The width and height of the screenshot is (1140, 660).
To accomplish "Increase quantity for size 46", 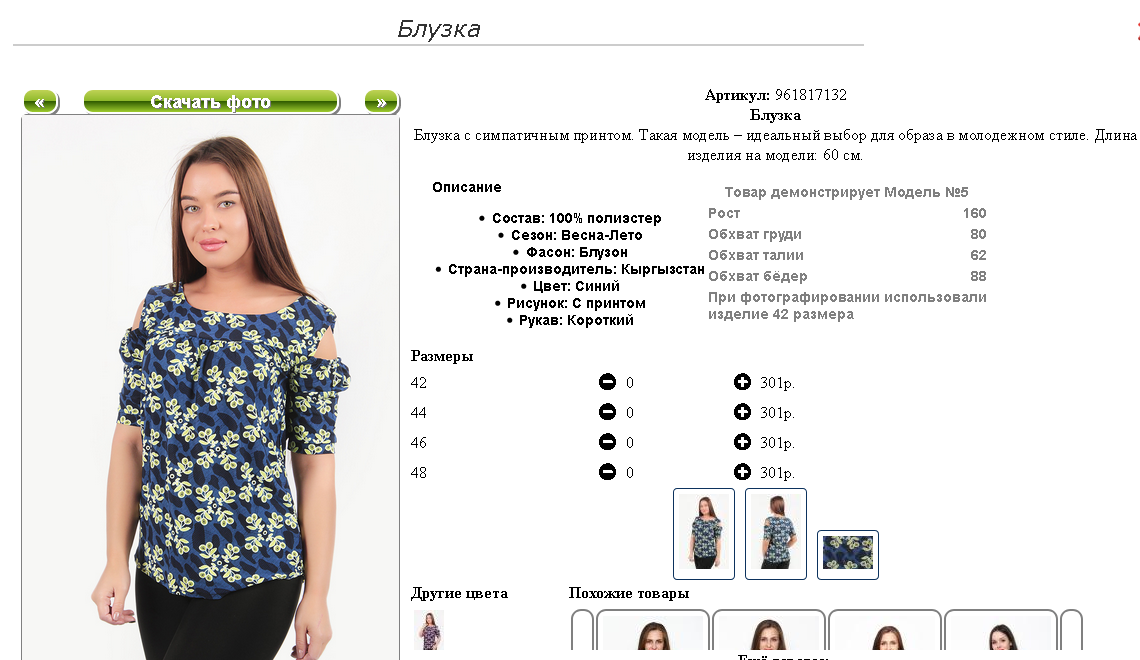I will coord(742,442).
